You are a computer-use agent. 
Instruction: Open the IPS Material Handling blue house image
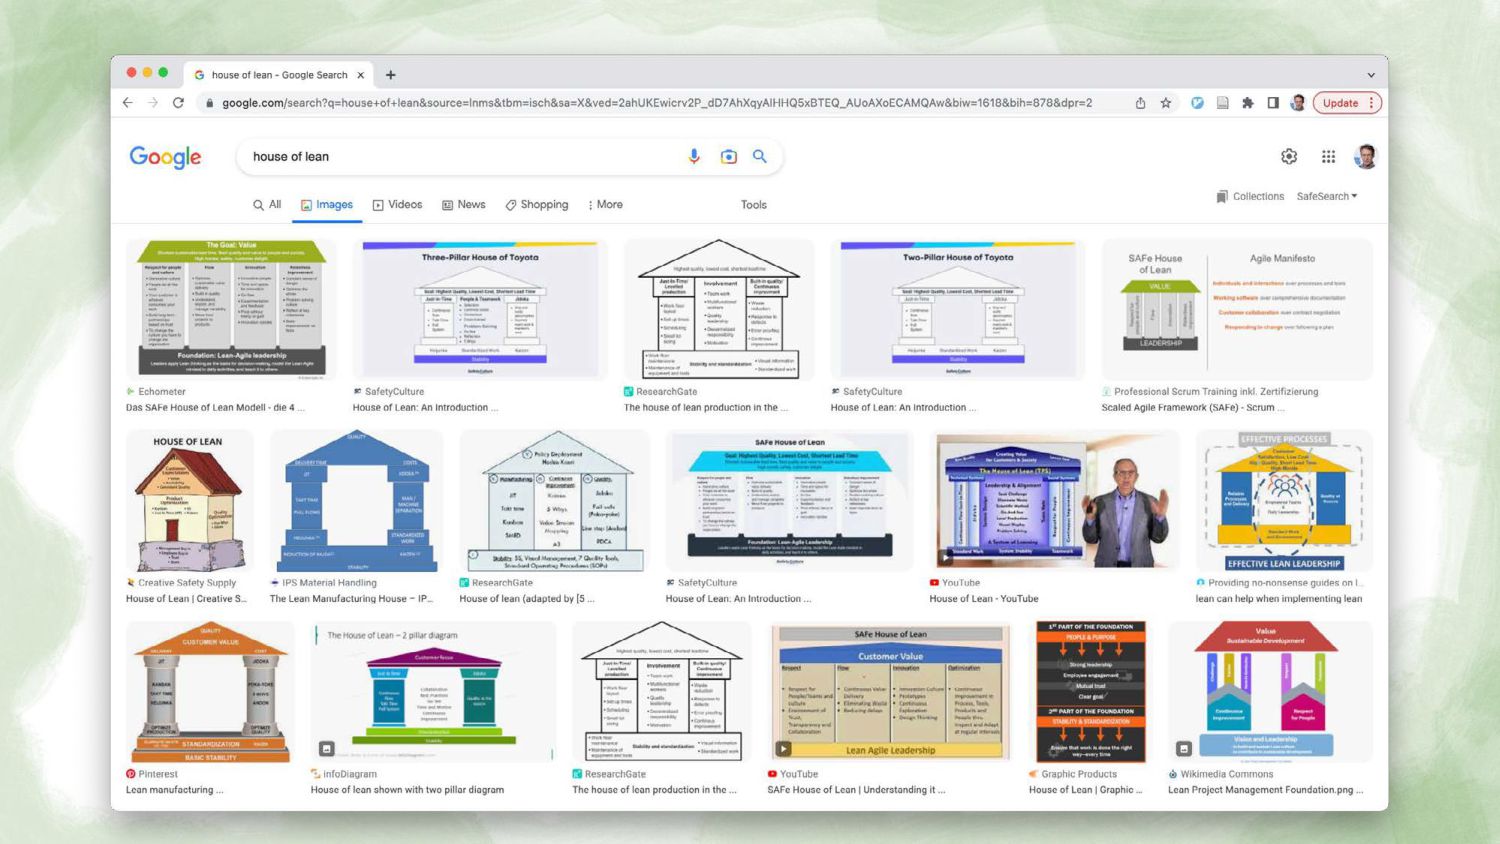356,501
